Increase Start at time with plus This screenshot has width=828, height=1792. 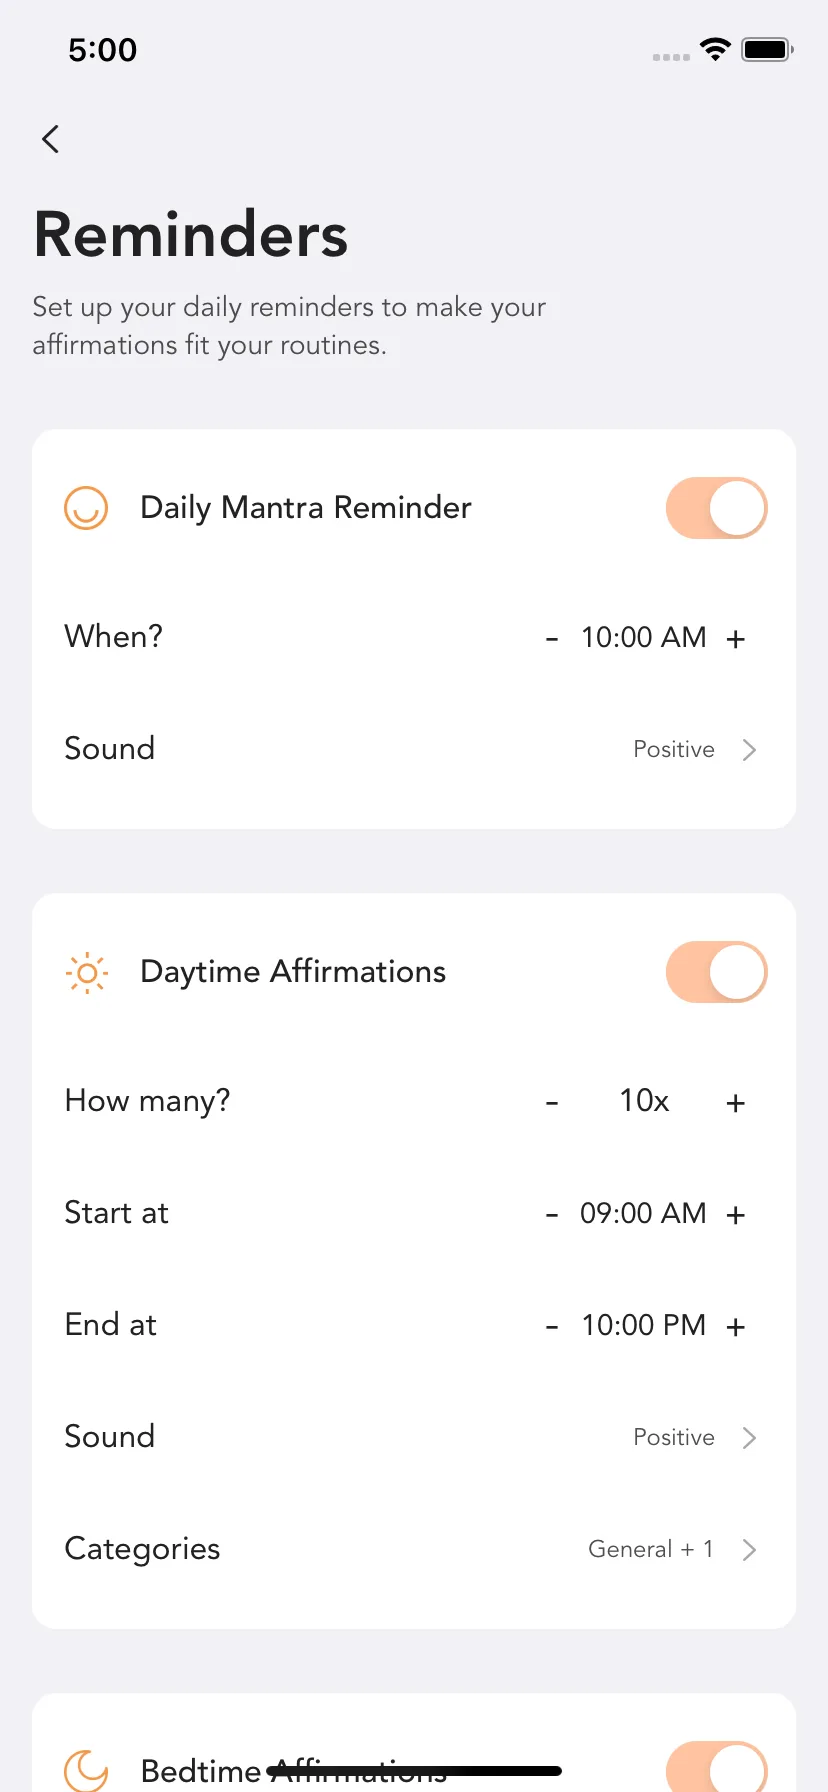736,1214
